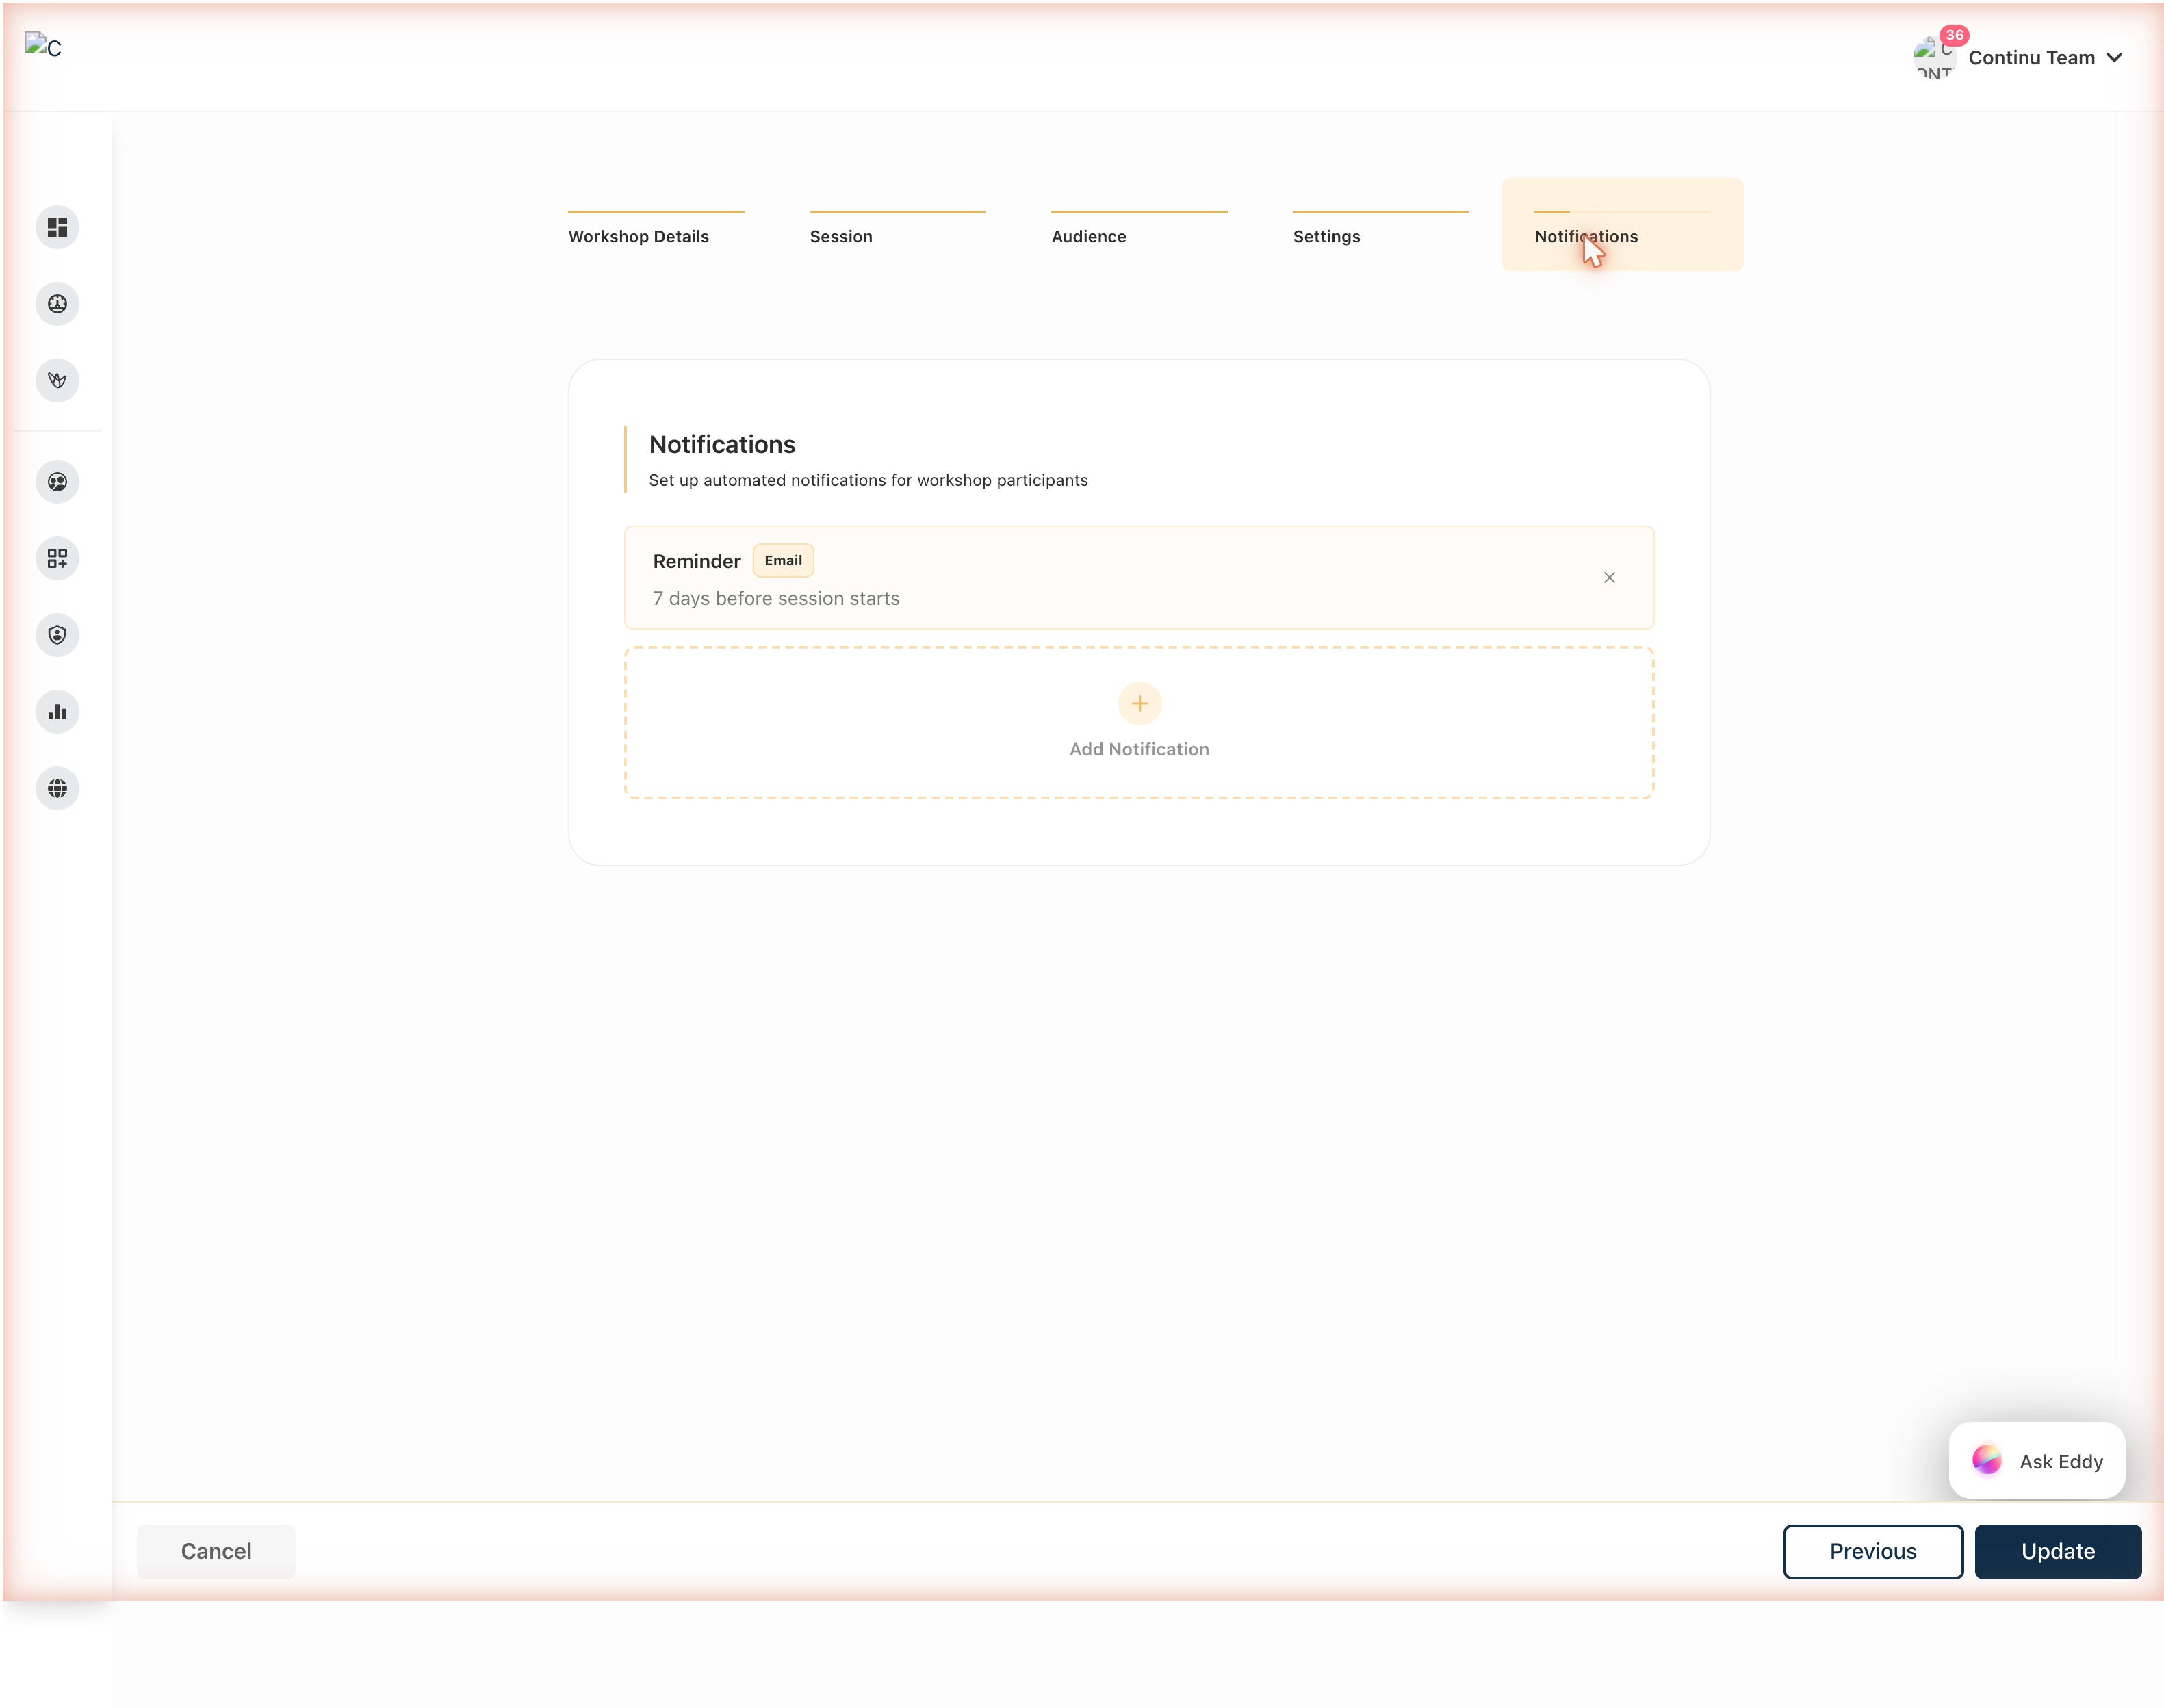Open the people group icon in sidebar

point(57,482)
